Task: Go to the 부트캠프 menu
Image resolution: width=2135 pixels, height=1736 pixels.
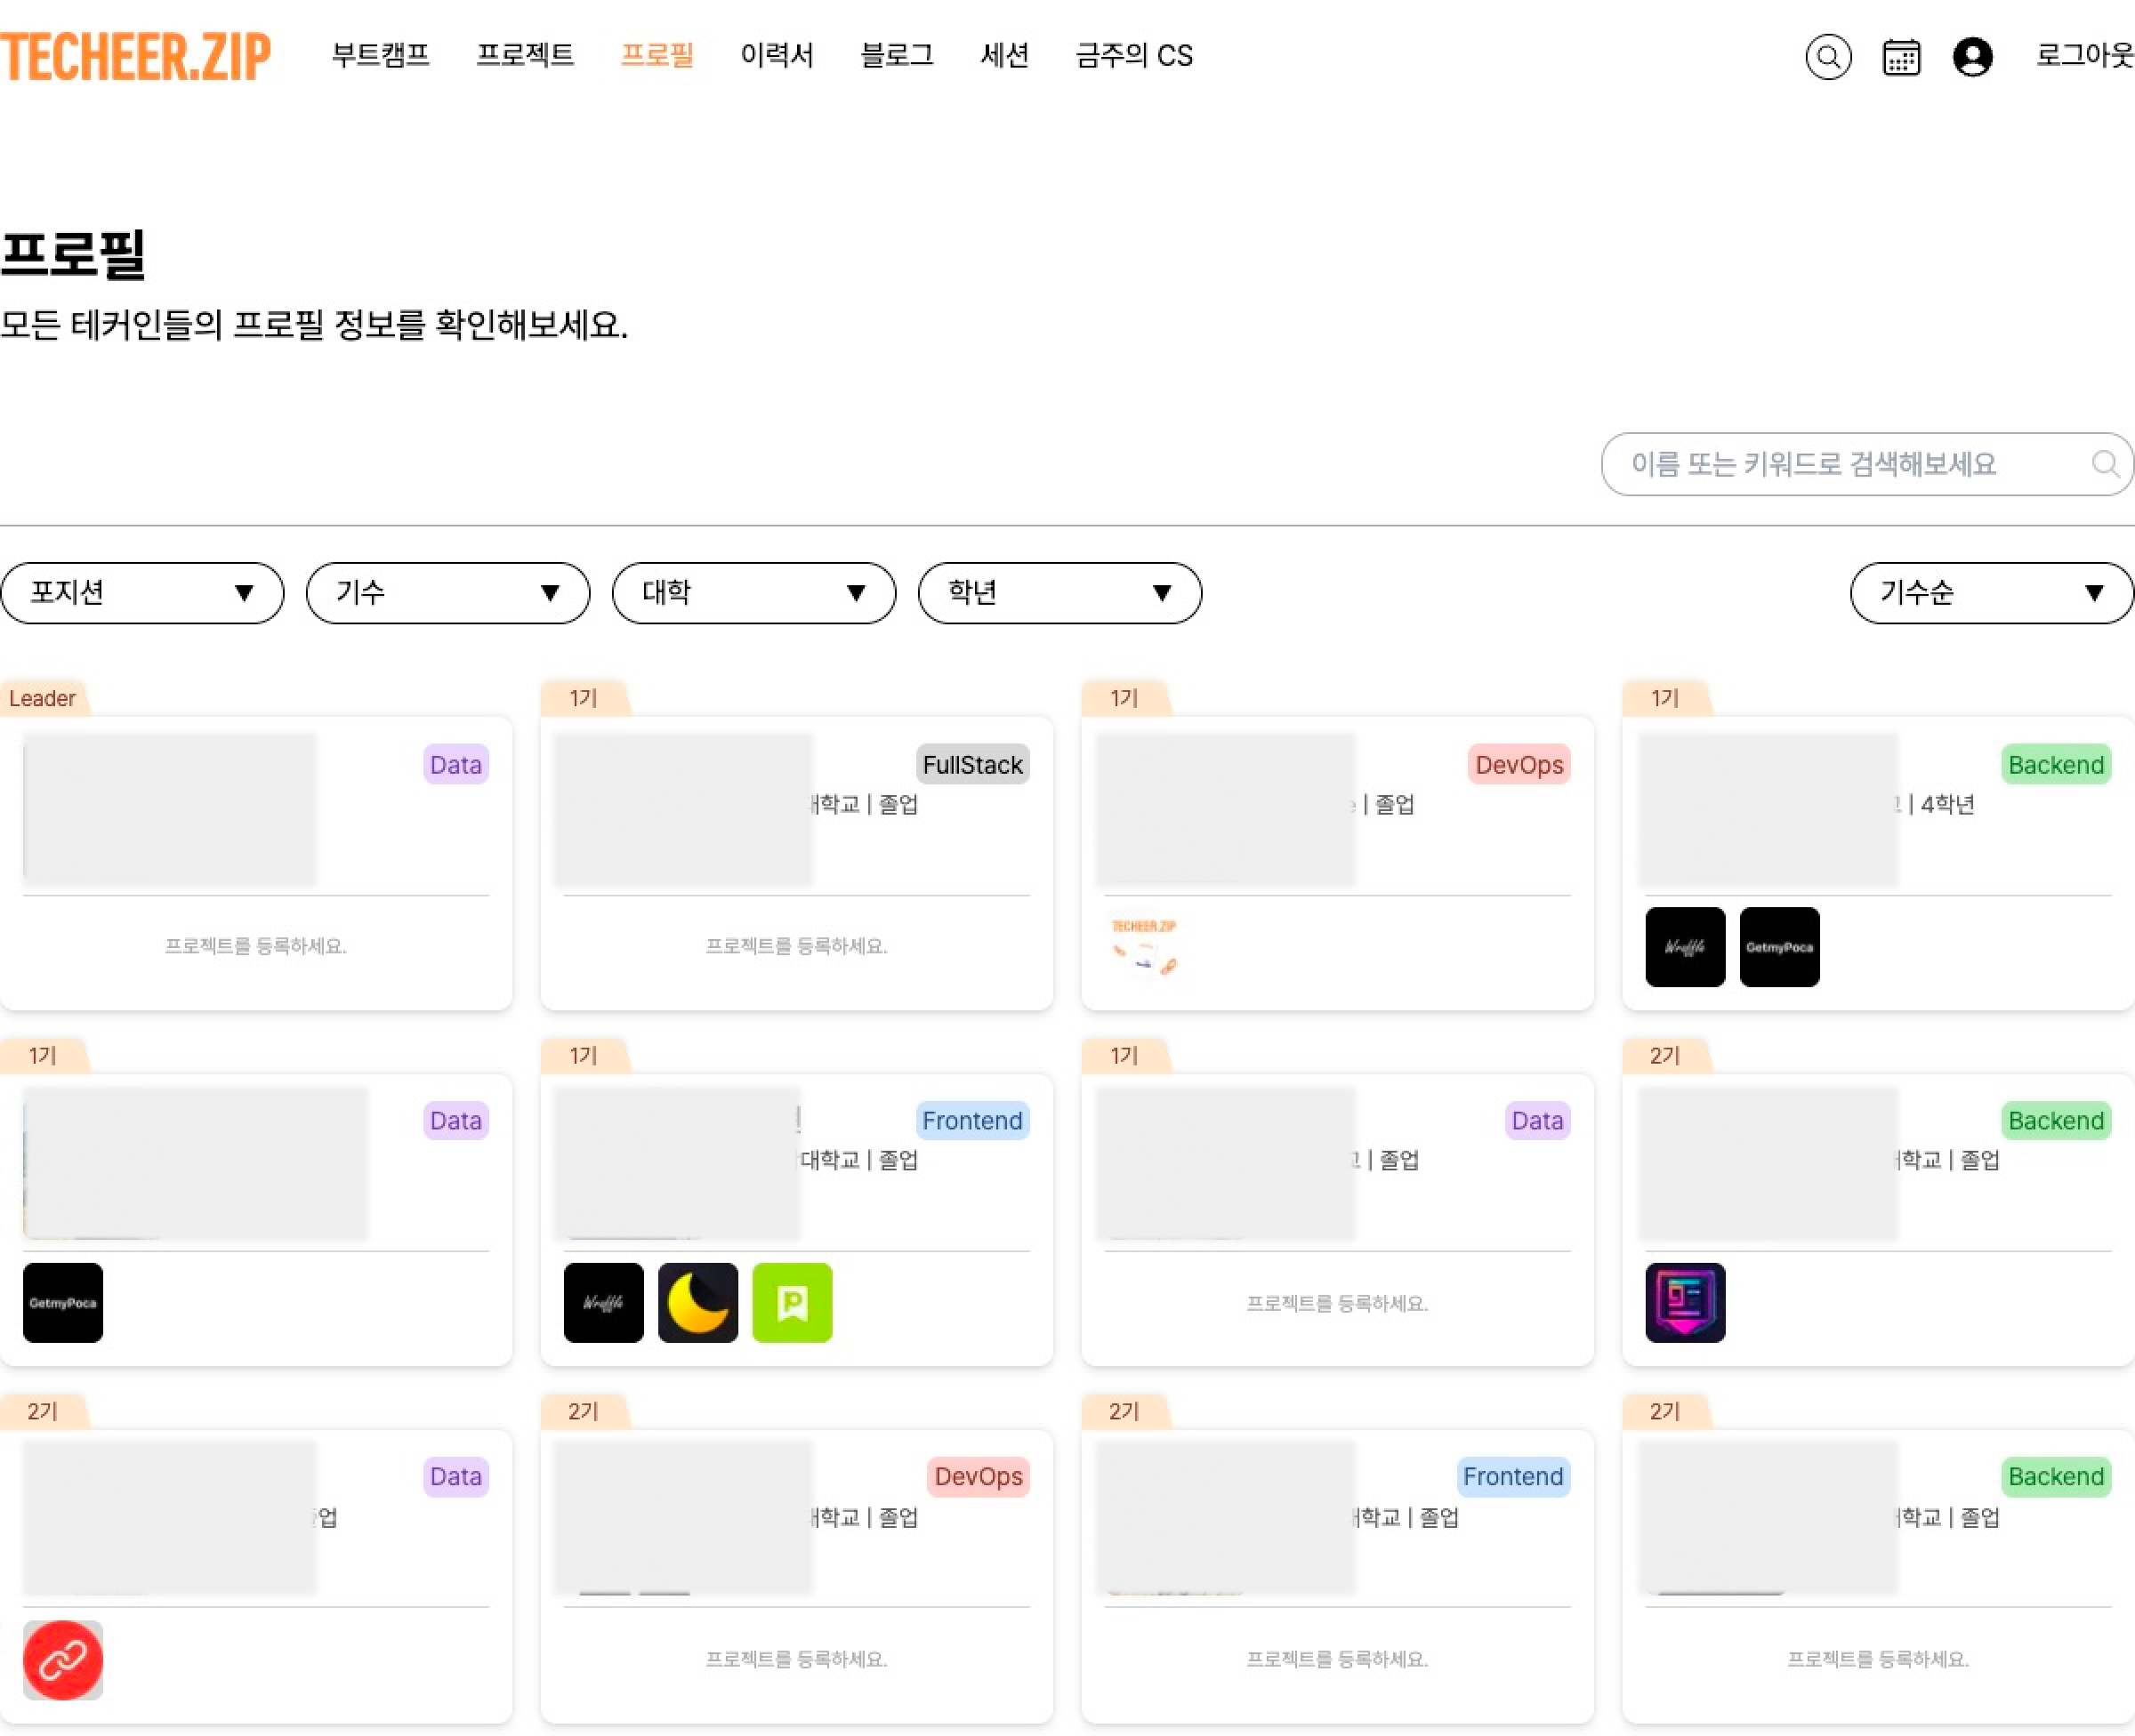Action: click(x=380, y=55)
